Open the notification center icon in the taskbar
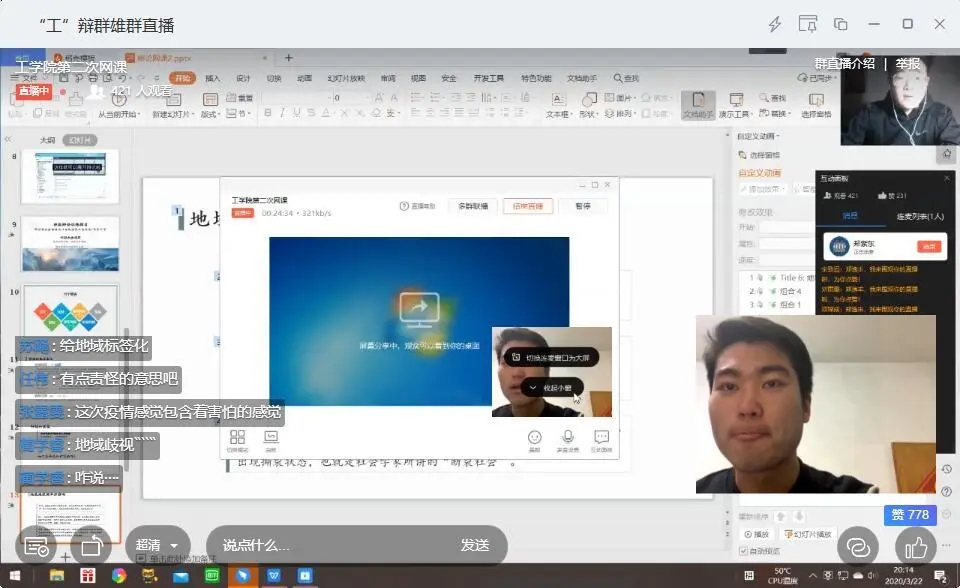The image size is (960, 588). click(x=940, y=576)
